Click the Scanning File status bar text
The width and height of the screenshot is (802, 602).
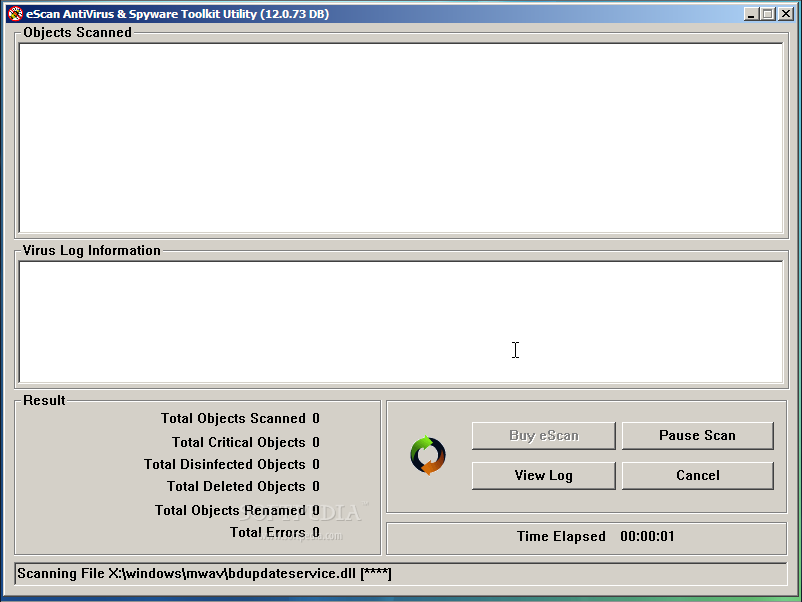(x=204, y=574)
